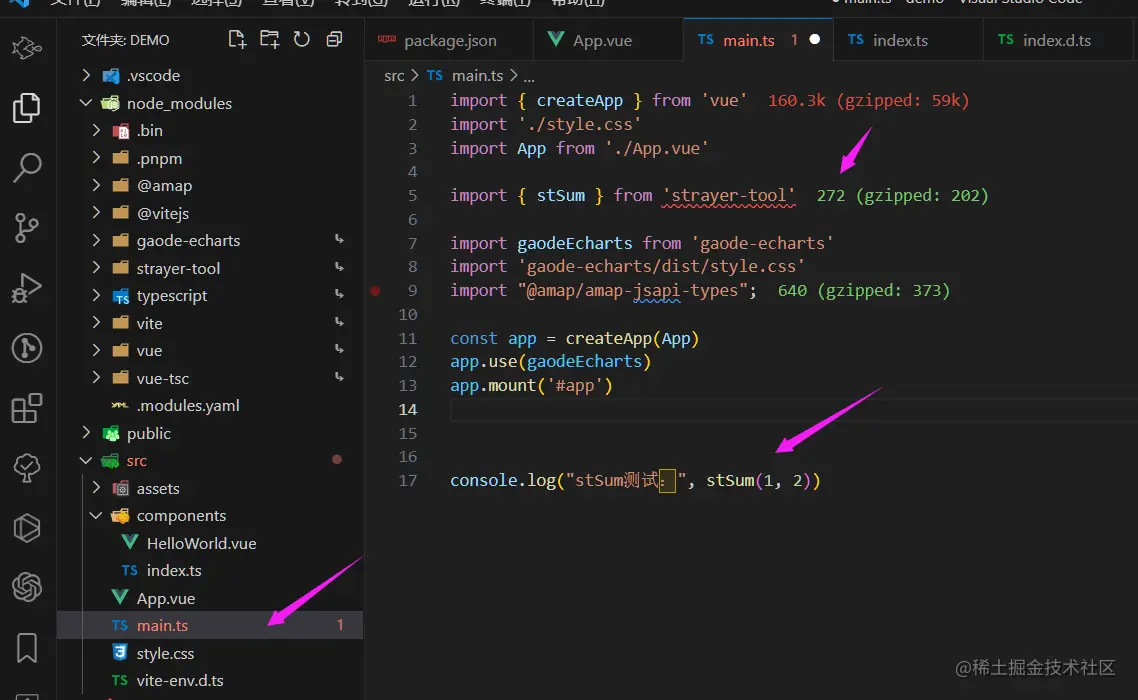Screen dimensions: 1138x700
Task: Open the Bookmarks panel icon
Action: click(x=27, y=647)
